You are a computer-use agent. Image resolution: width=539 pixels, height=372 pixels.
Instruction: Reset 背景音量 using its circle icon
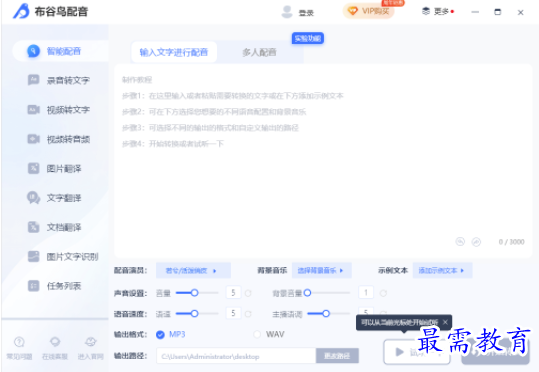(x=383, y=293)
